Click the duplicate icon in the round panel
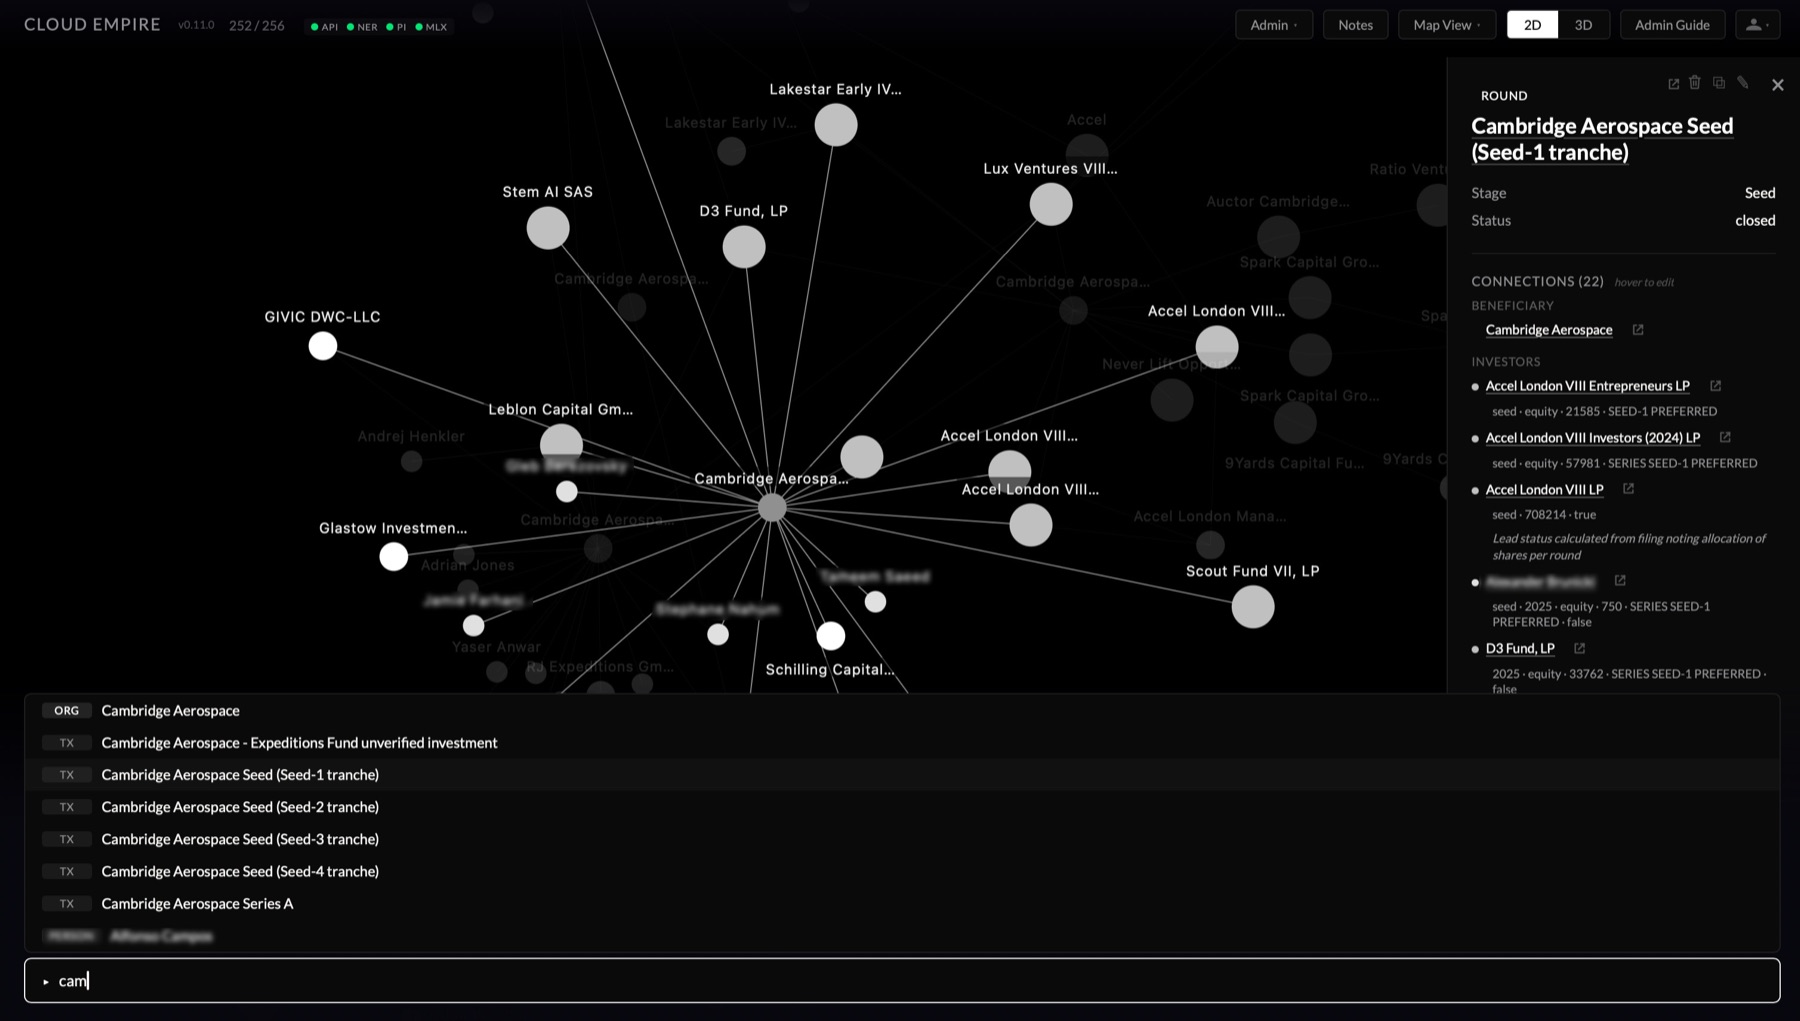Screen dimensions: 1800x1021 pyautogui.click(x=1719, y=83)
